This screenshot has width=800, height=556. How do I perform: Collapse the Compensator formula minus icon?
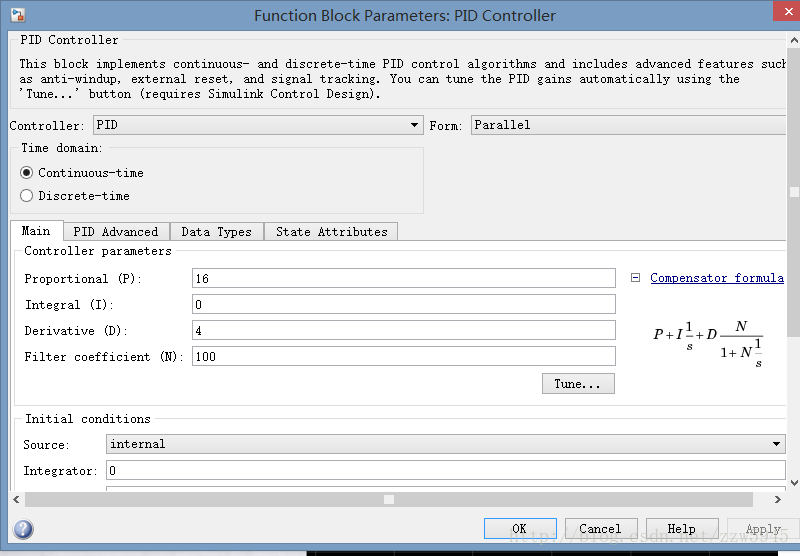(x=635, y=278)
